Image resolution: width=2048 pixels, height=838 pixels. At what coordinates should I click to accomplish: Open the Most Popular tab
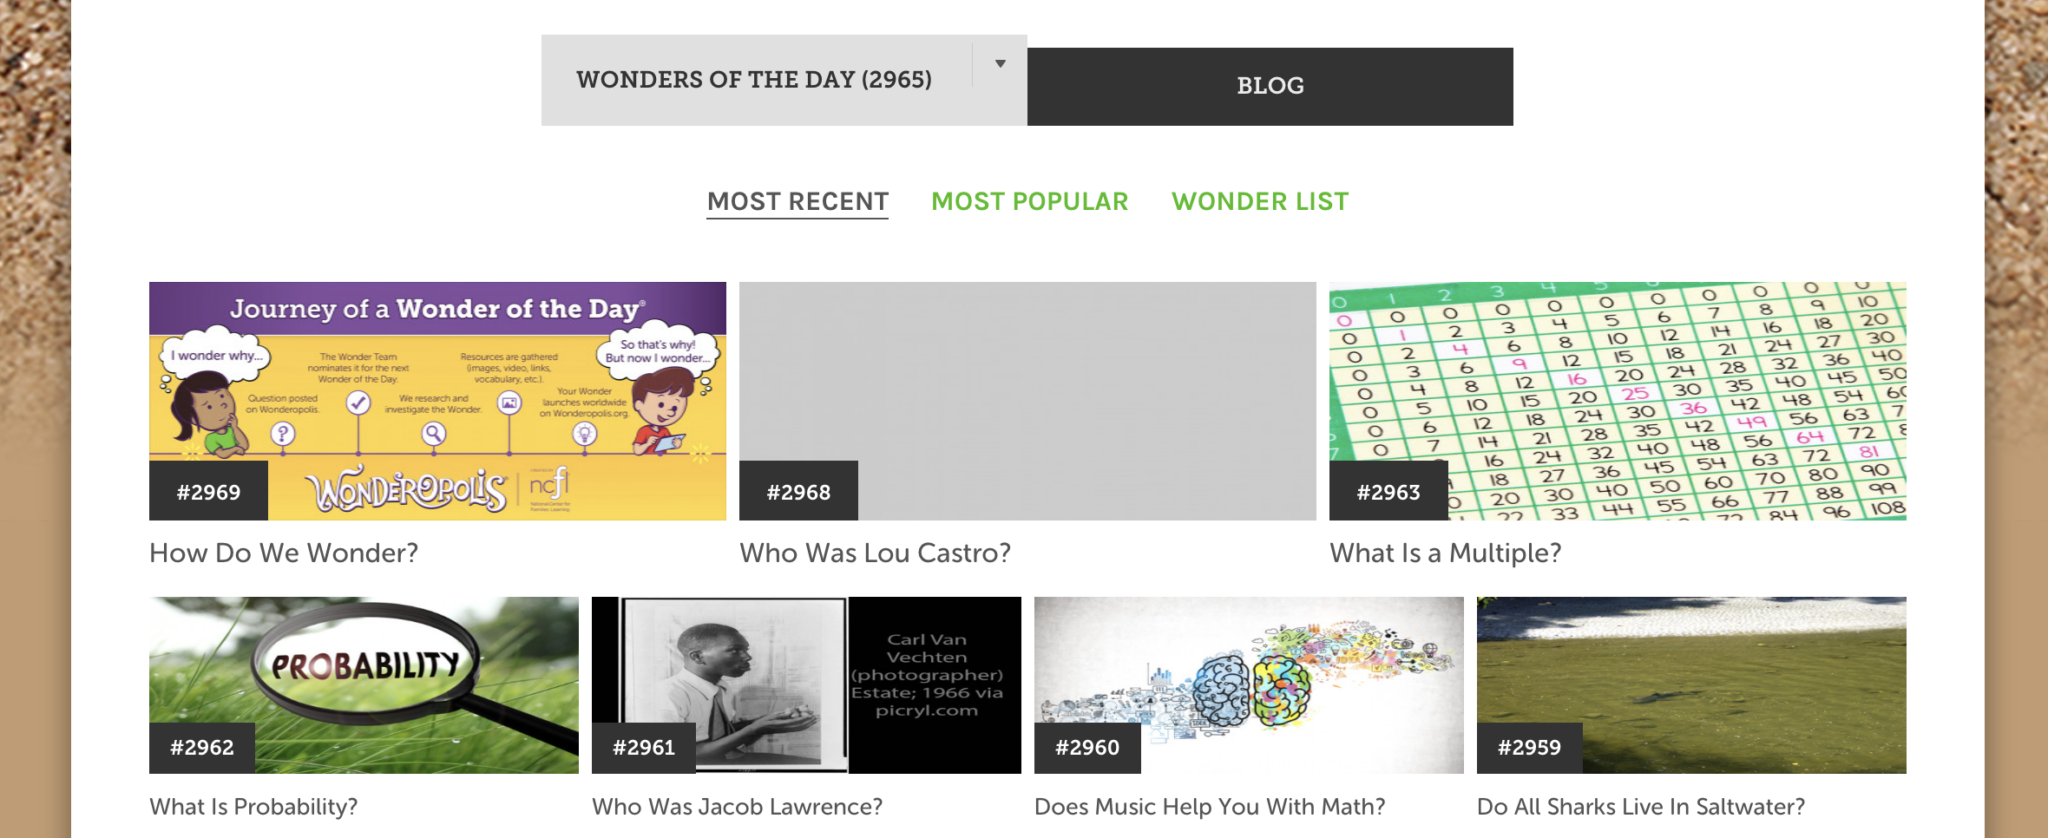(1030, 201)
